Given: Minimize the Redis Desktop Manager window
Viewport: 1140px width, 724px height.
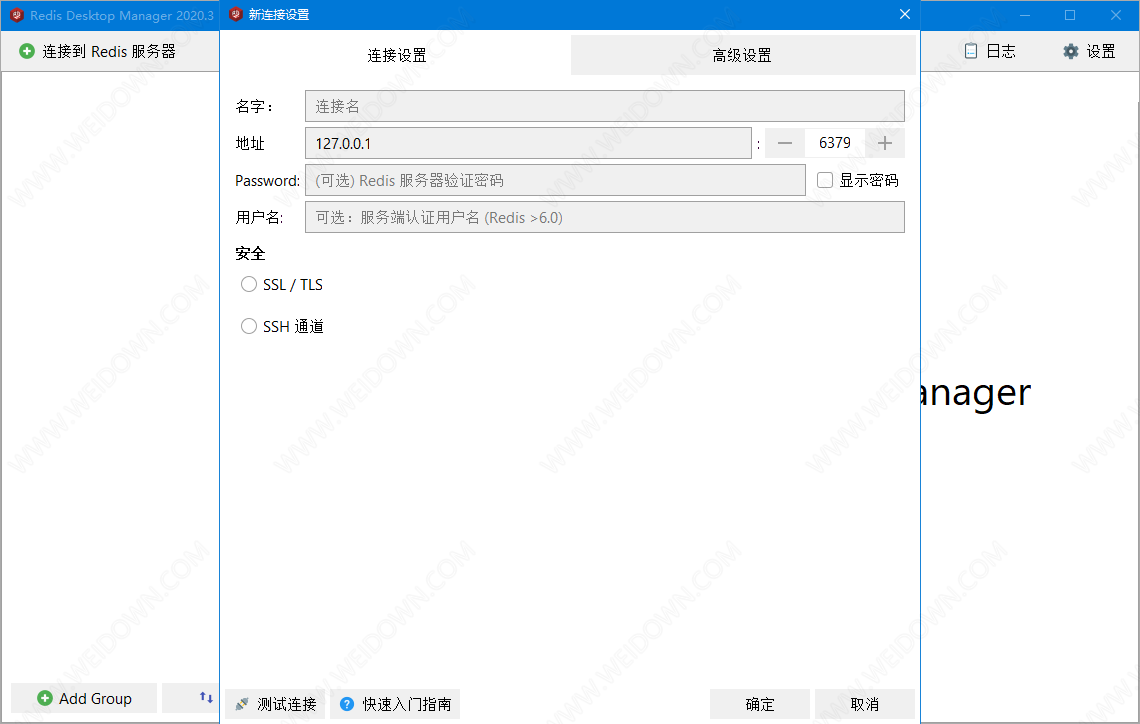Looking at the screenshot, I should click(1025, 15).
